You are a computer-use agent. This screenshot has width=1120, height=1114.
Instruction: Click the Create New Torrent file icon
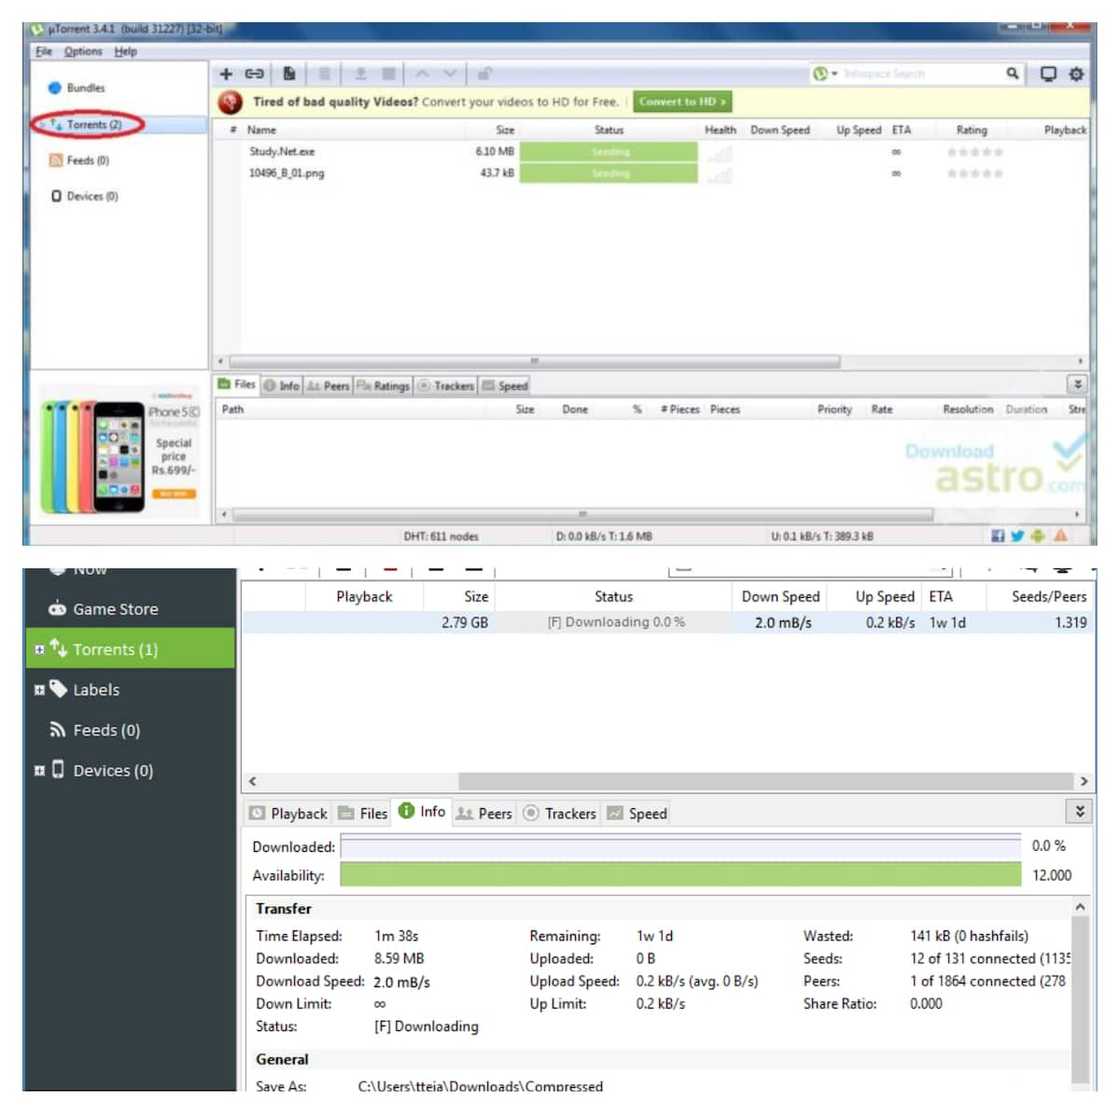pyautogui.click(x=289, y=74)
